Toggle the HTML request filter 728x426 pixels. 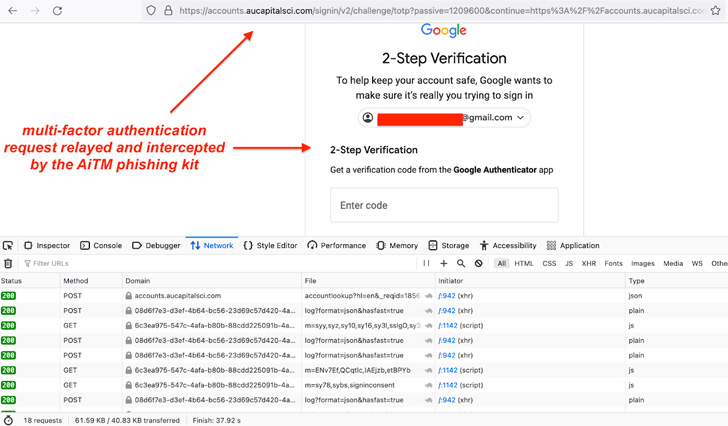pyautogui.click(x=524, y=264)
